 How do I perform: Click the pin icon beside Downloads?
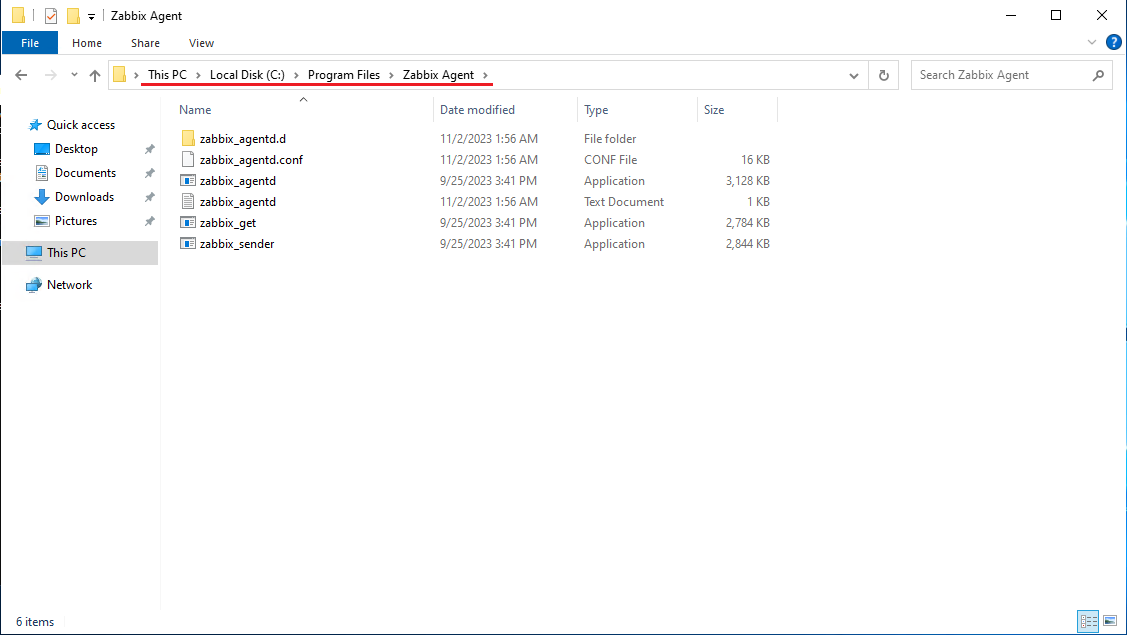pos(150,197)
